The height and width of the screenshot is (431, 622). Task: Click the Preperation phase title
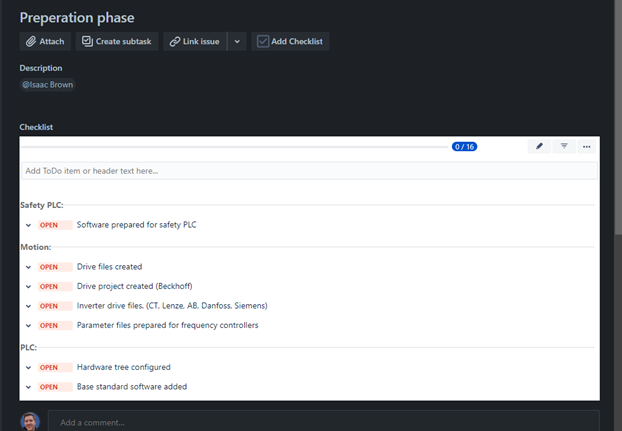[77, 18]
